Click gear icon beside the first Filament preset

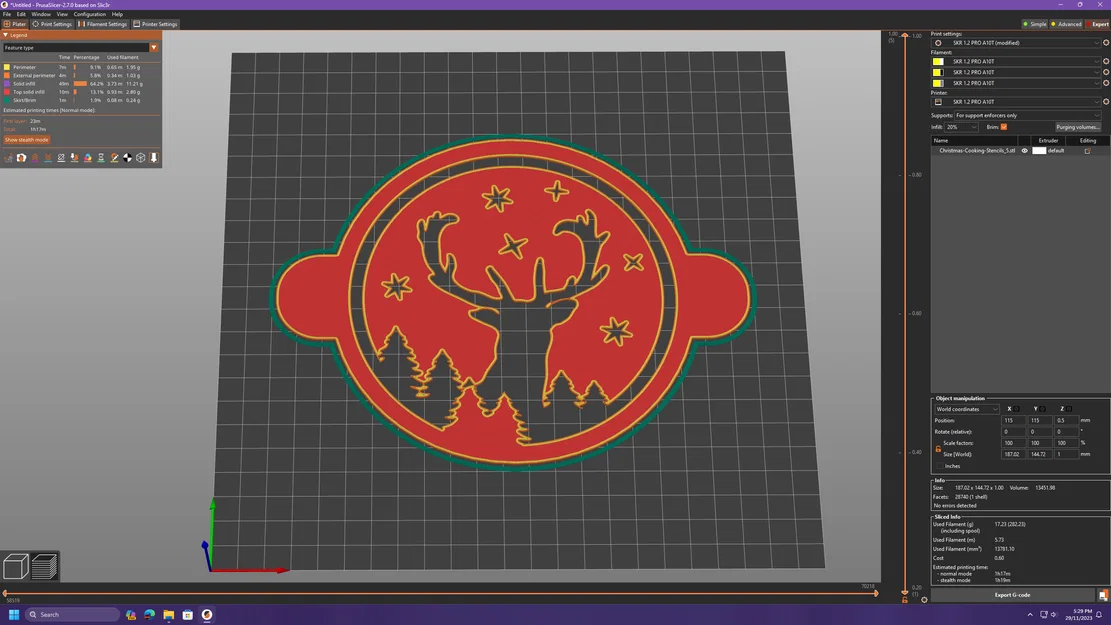point(1105,62)
